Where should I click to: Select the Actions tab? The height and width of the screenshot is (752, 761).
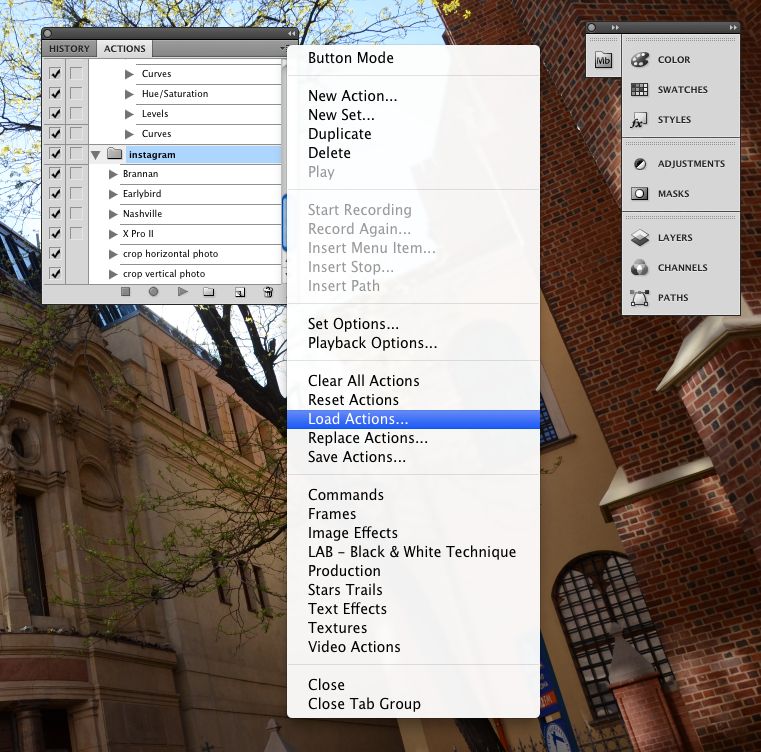point(125,49)
